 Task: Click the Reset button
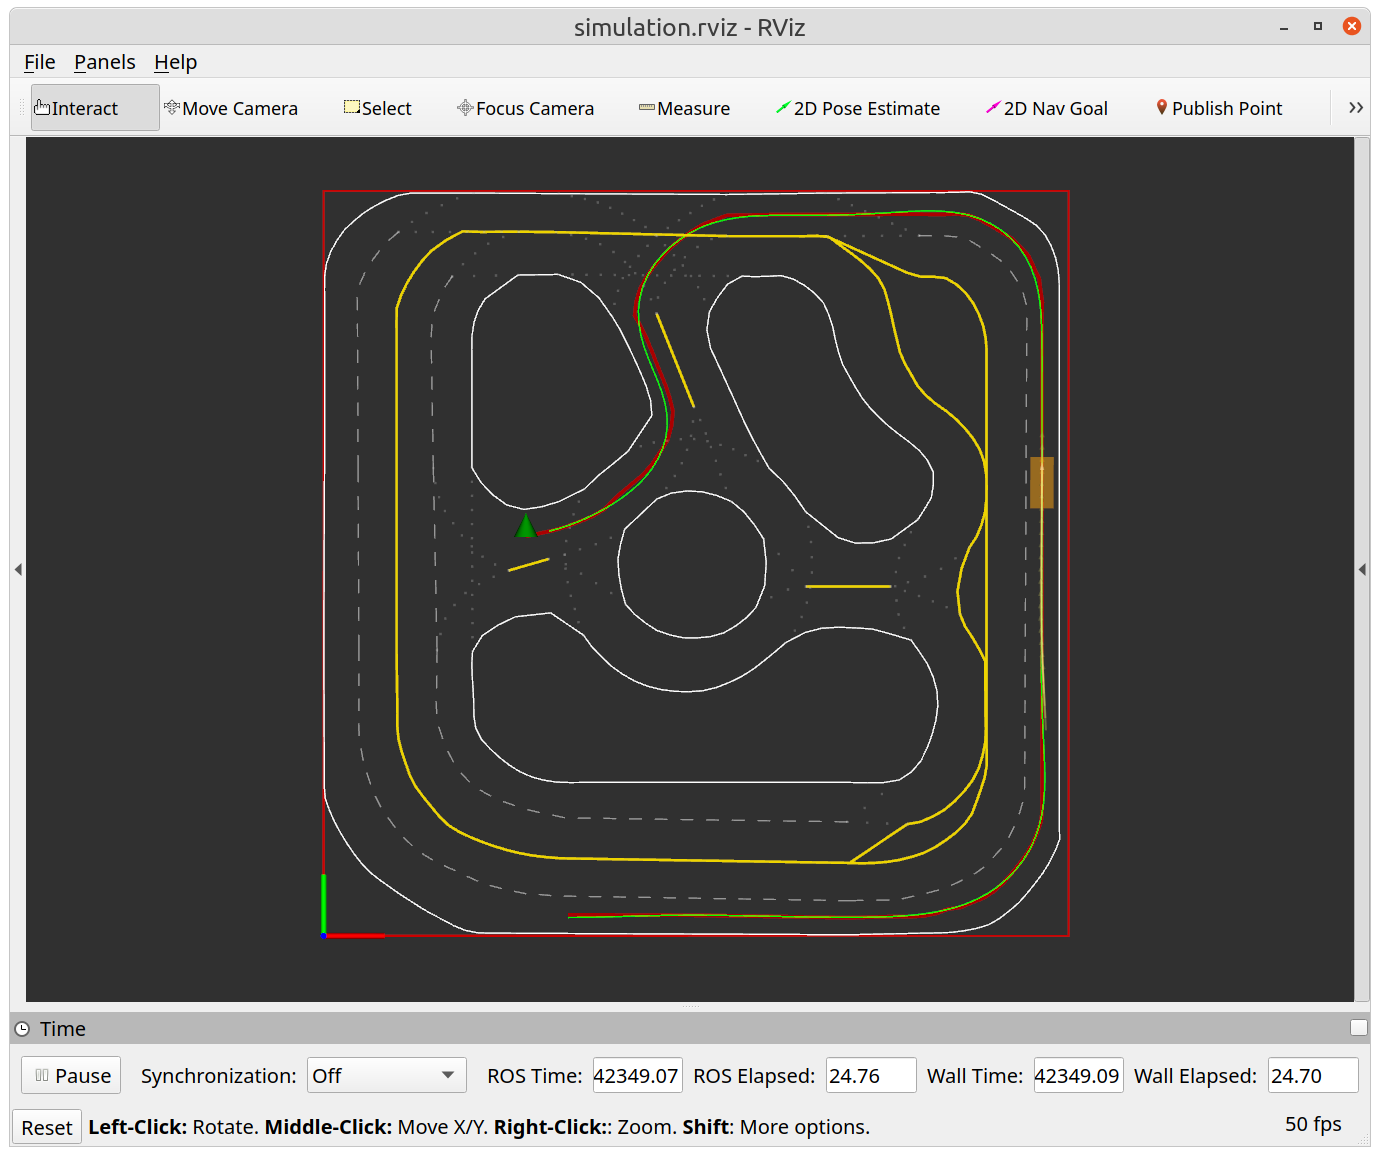pyautogui.click(x=47, y=1128)
